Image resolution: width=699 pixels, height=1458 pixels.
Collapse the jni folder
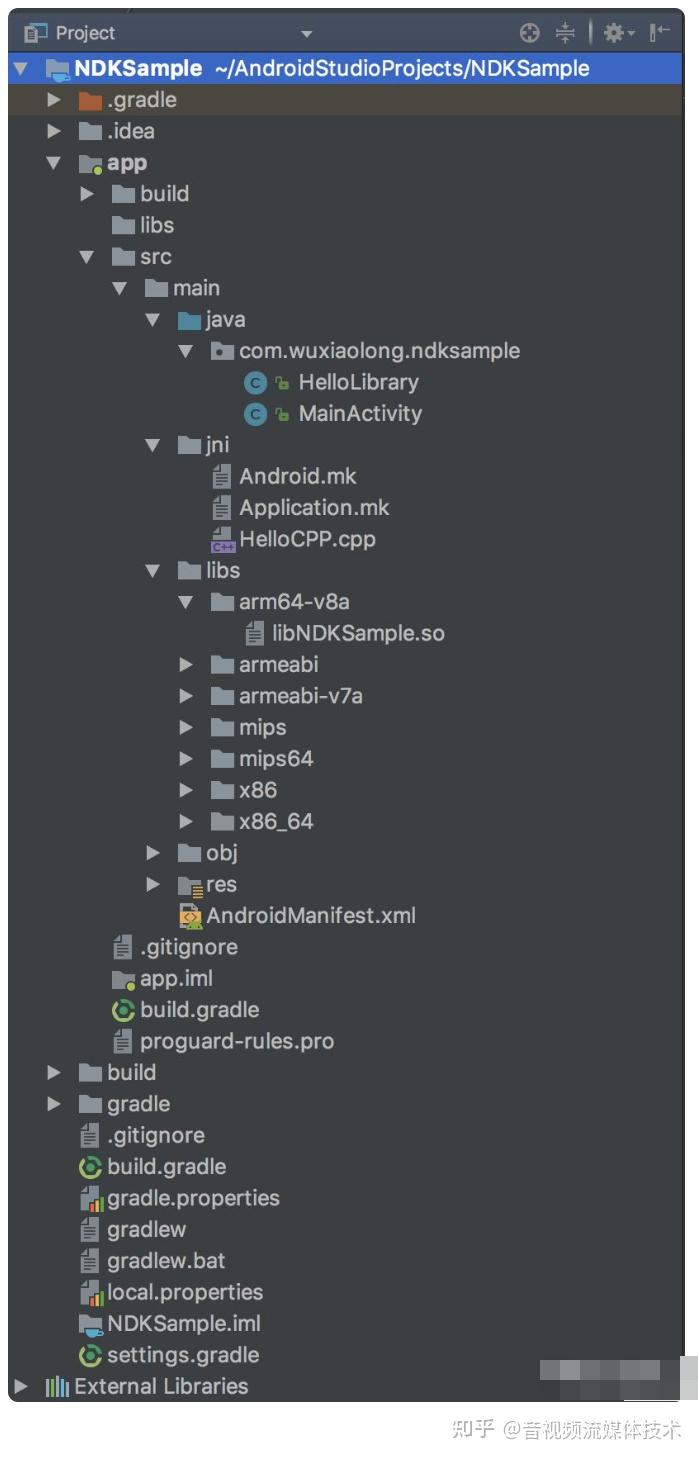click(x=153, y=445)
